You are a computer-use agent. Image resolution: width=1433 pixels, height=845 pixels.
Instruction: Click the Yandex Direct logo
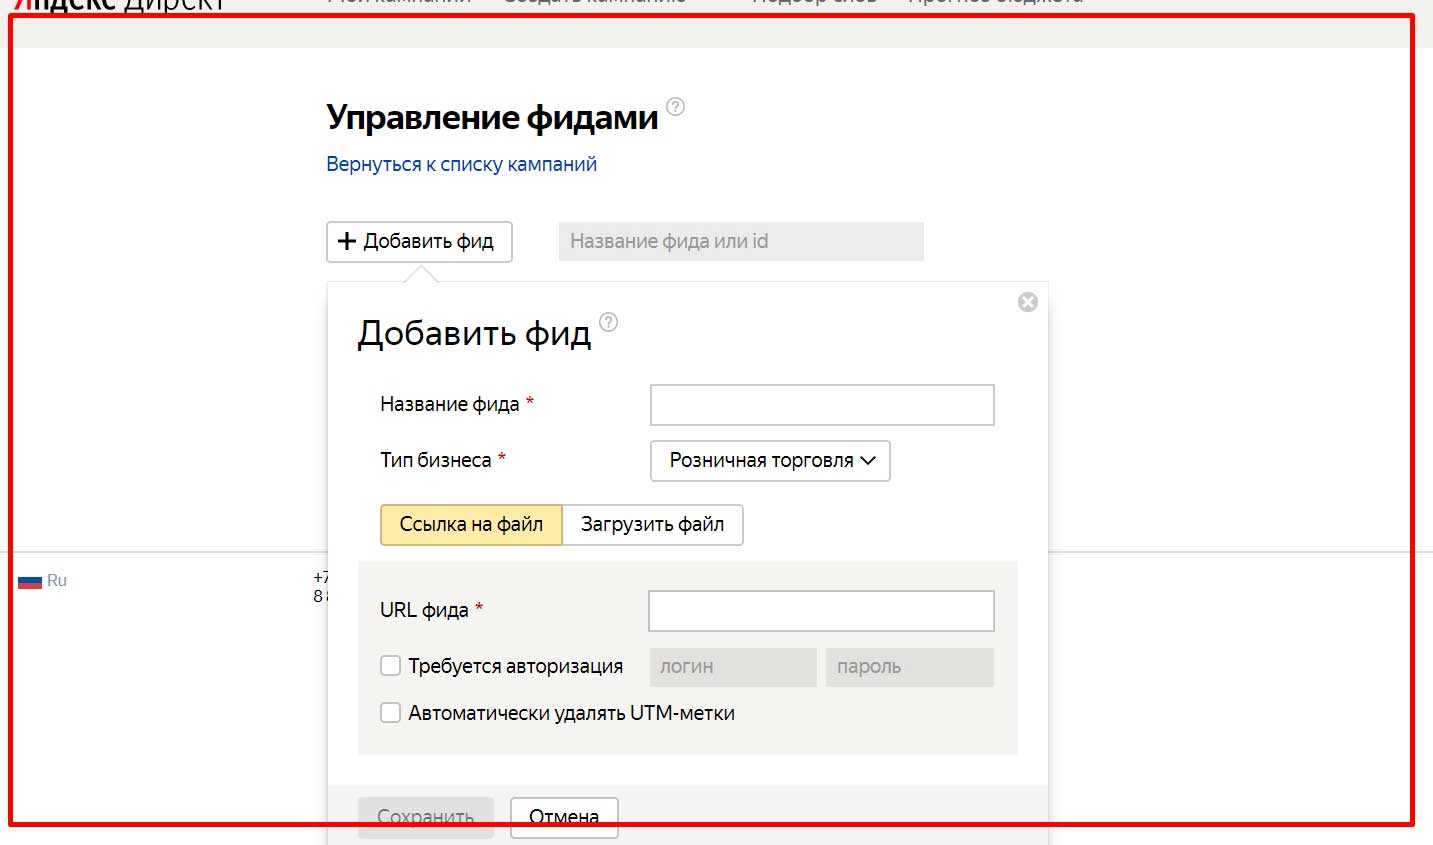point(118,5)
